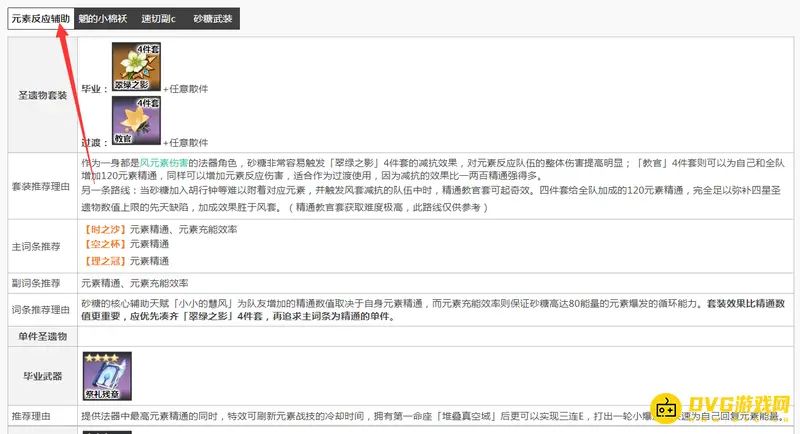Select the 套装推荐理由 row header

[x=43, y=186]
